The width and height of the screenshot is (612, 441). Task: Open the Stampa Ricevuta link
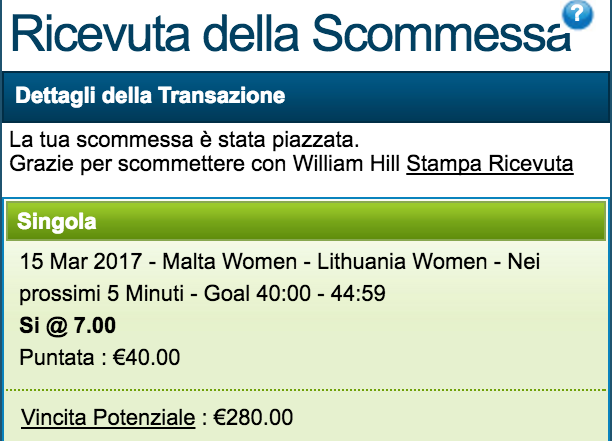click(490, 164)
